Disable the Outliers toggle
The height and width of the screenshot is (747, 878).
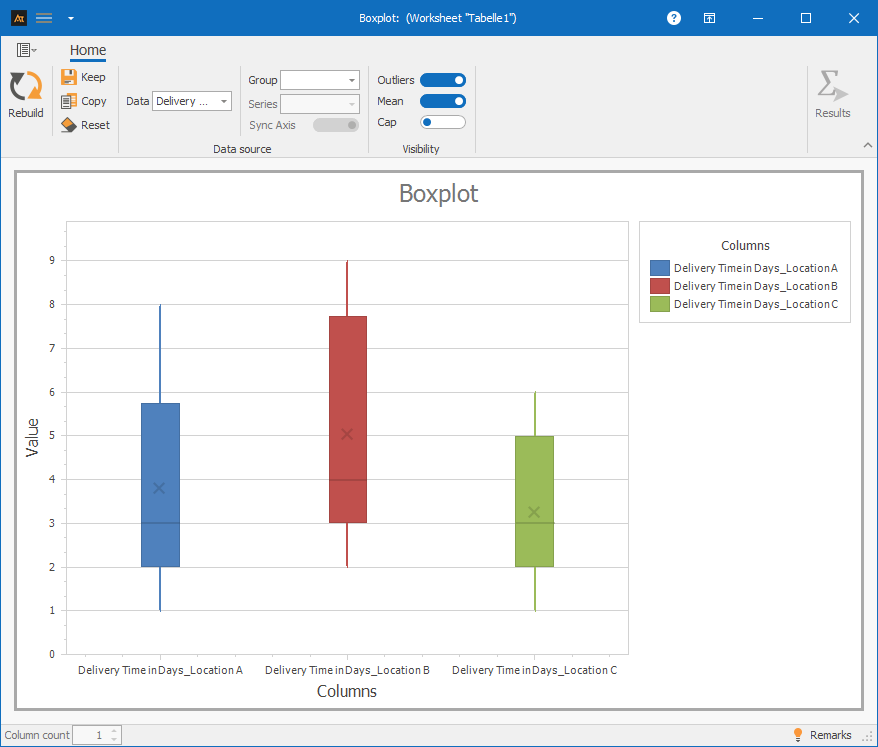[442, 80]
